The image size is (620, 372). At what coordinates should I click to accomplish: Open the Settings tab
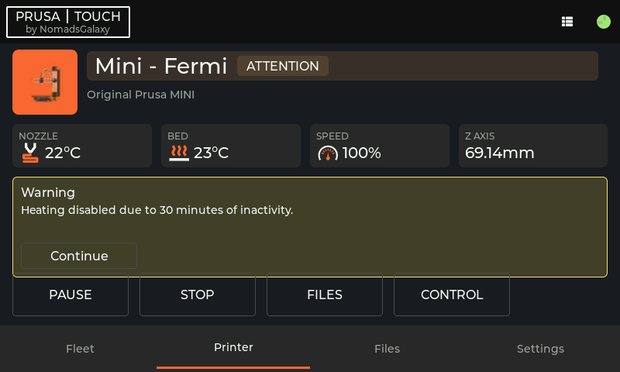[540, 349]
